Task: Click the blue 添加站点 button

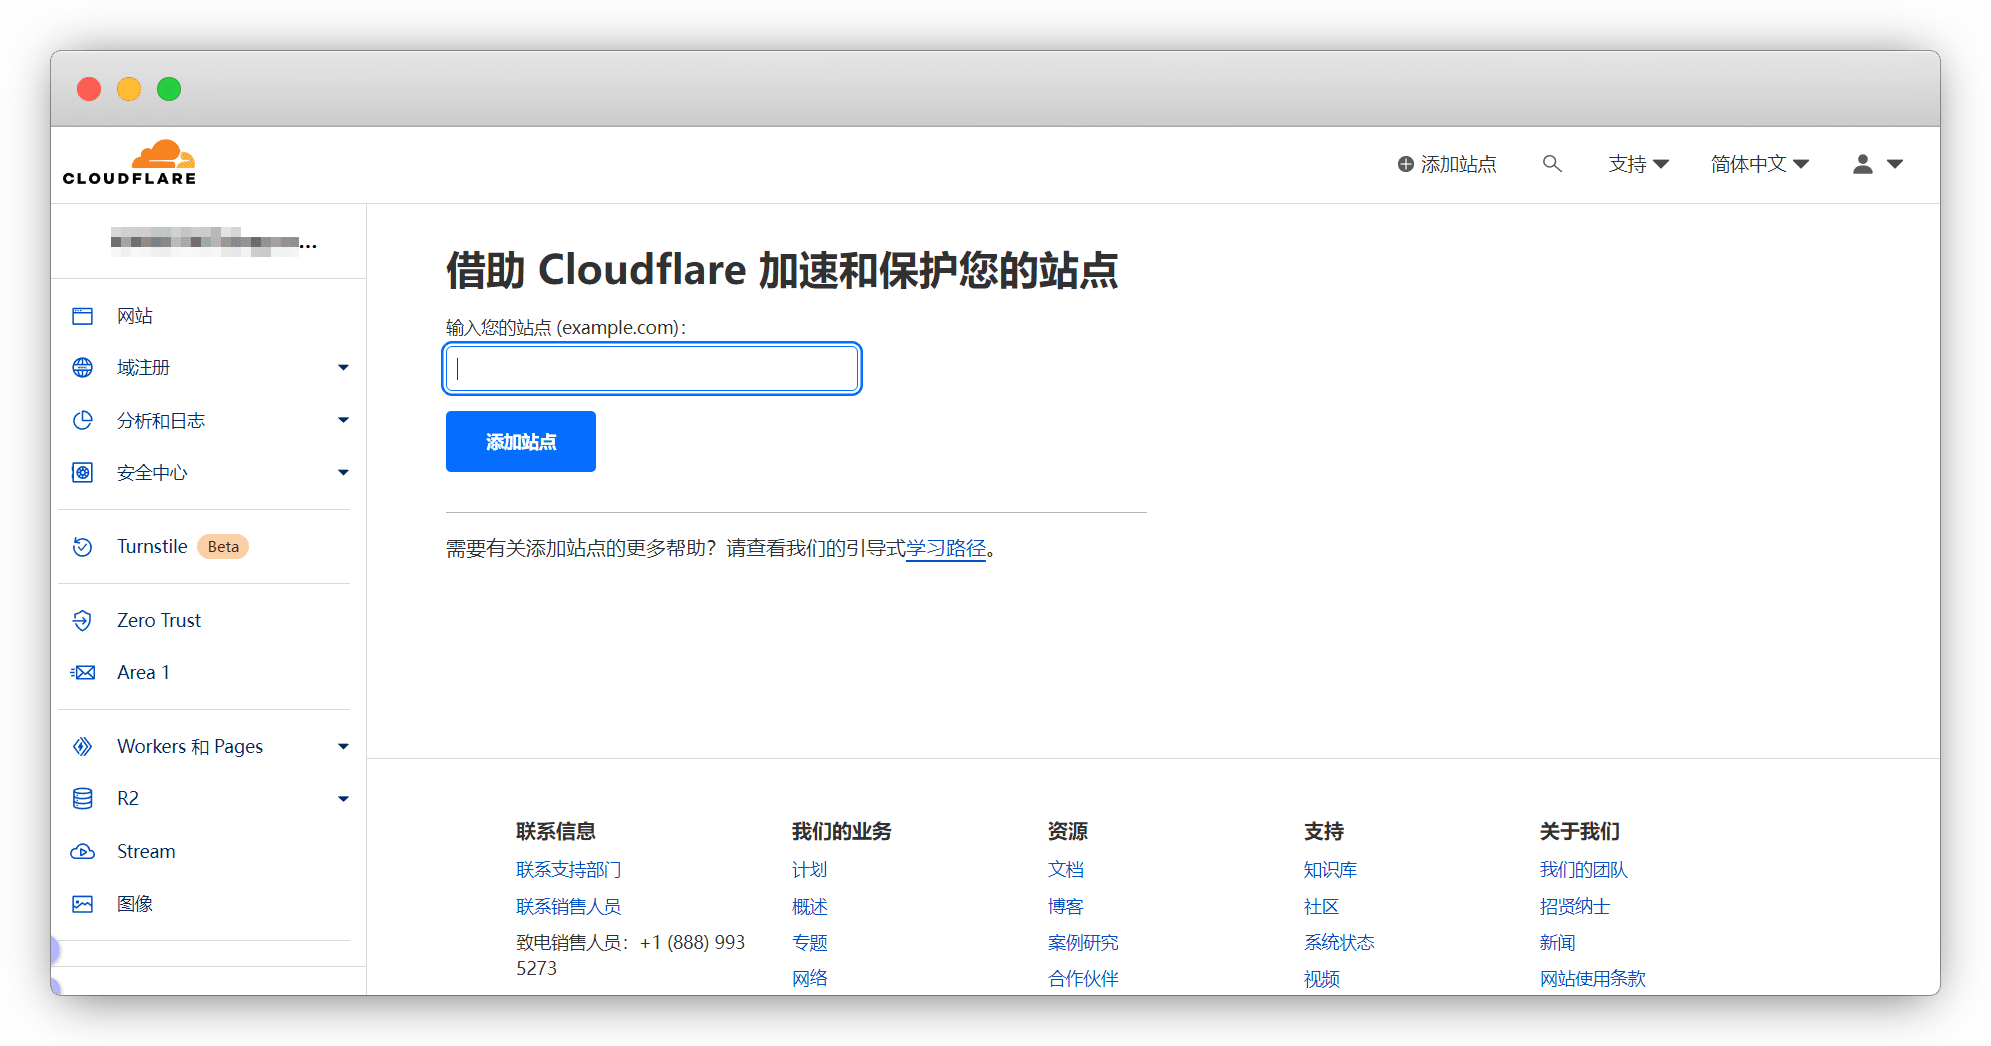Action: coord(521,441)
